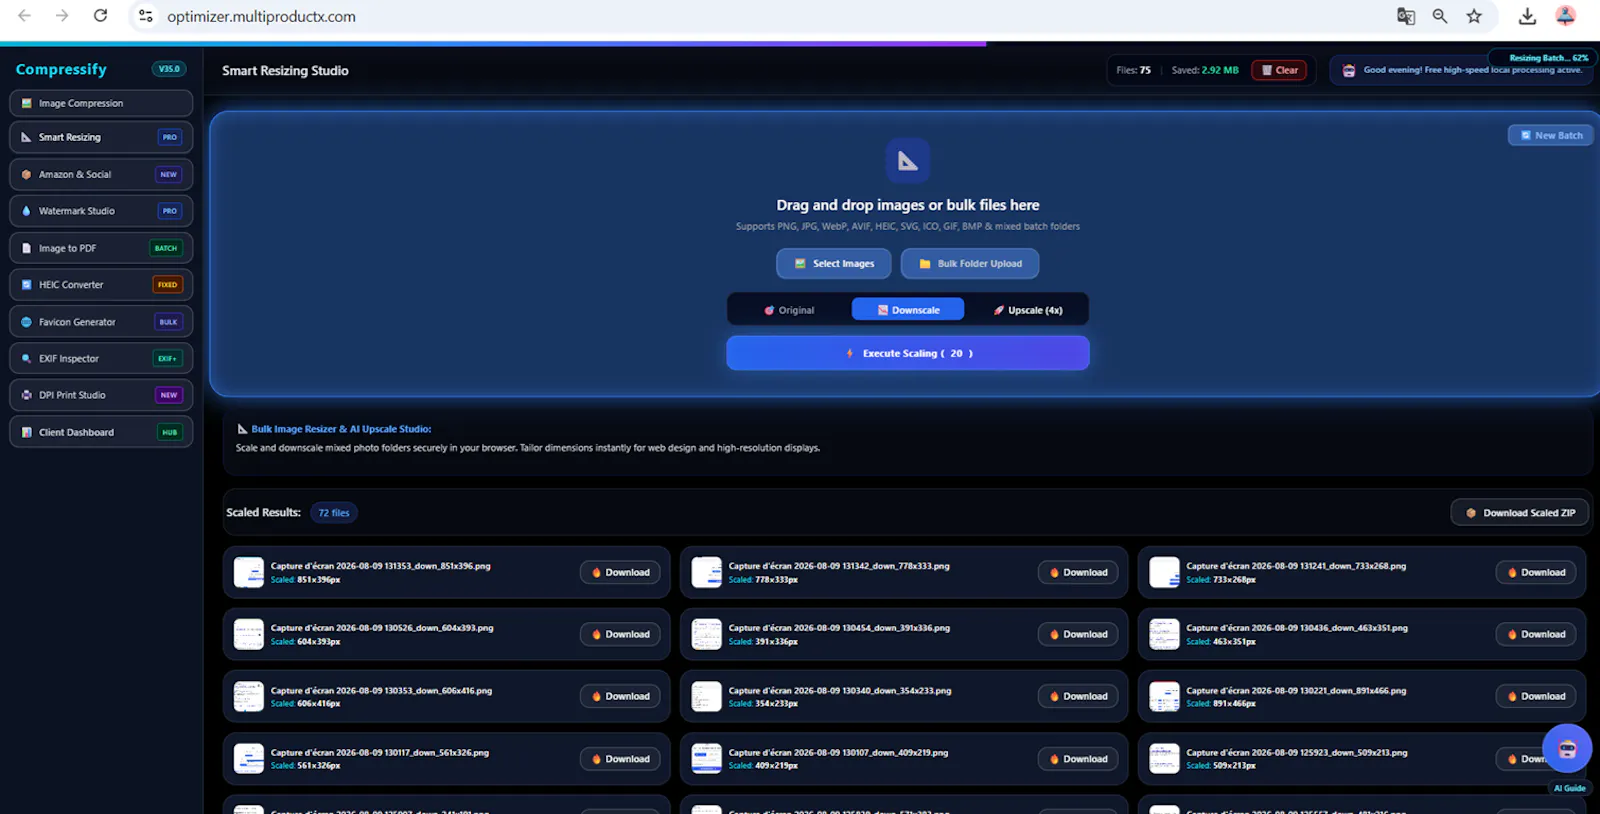Click the Saved: 2.92 MB stat
The width and height of the screenshot is (1600, 814).
pyautogui.click(x=1205, y=70)
